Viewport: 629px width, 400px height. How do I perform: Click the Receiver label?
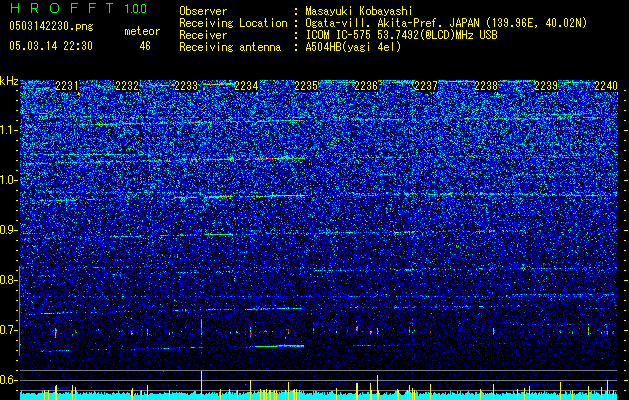pyautogui.click(x=203, y=35)
